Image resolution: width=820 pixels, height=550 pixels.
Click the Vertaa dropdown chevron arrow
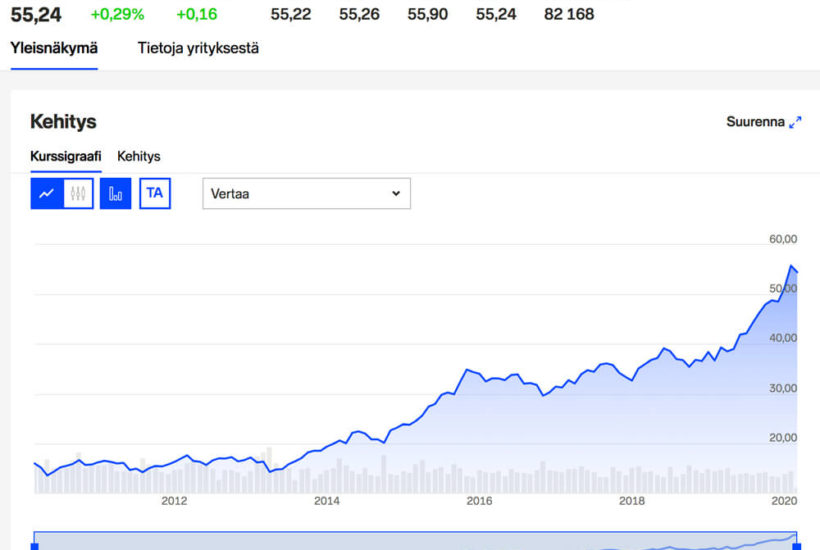[x=396, y=193]
